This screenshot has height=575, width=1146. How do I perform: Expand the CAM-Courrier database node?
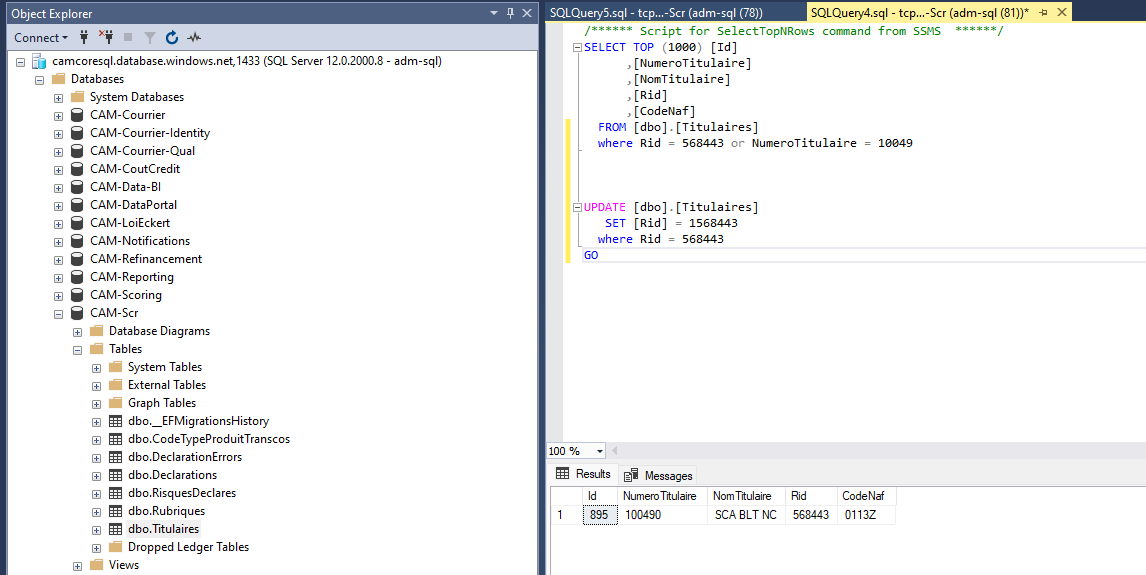(x=58, y=115)
